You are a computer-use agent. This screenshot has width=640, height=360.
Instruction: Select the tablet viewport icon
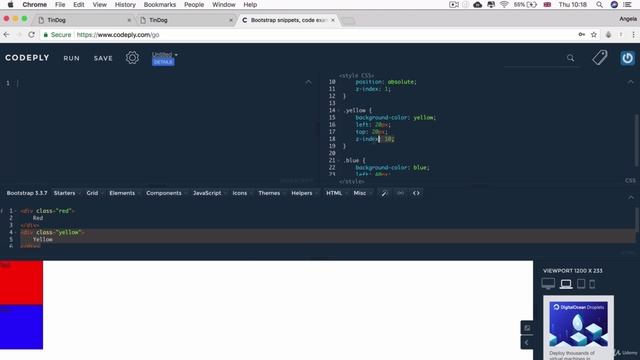pyautogui.click(x=581, y=283)
